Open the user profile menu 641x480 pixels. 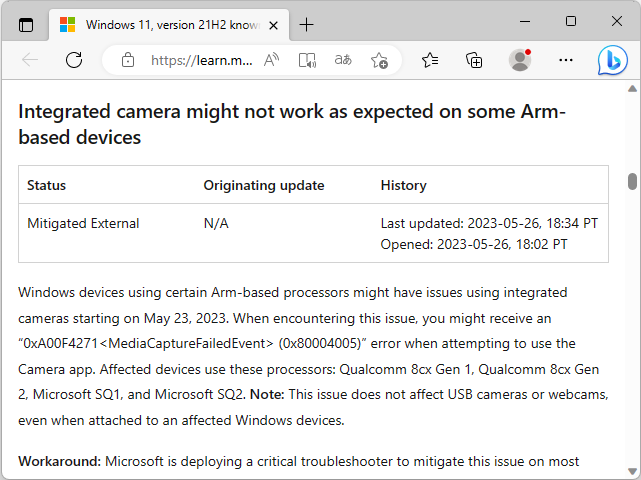tap(520, 60)
